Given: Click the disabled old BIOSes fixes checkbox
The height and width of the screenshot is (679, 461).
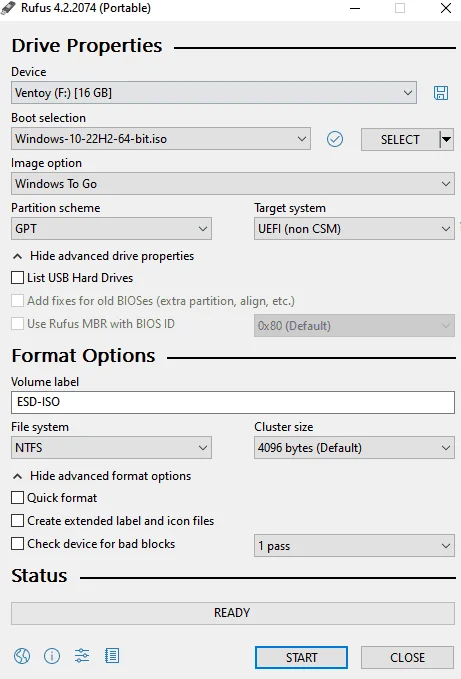Looking at the screenshot, I should click(x=17, y=301).
